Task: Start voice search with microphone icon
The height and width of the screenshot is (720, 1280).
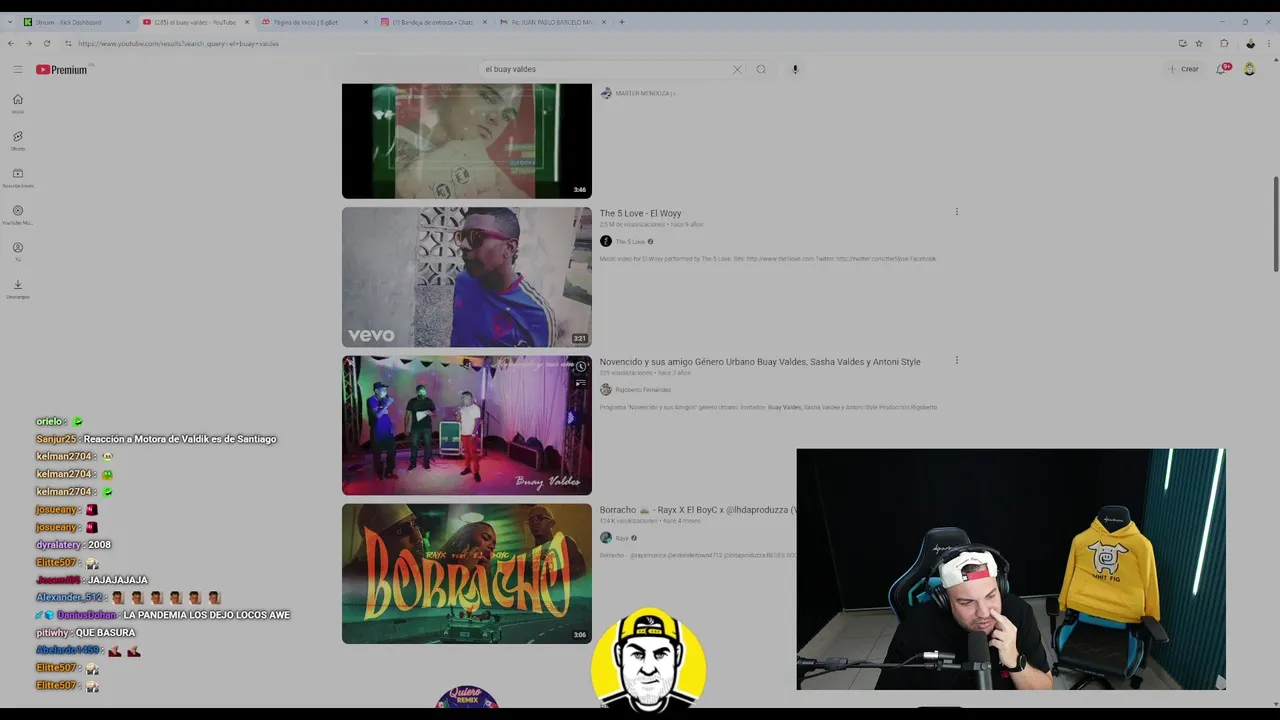Action: pos(795,69)
